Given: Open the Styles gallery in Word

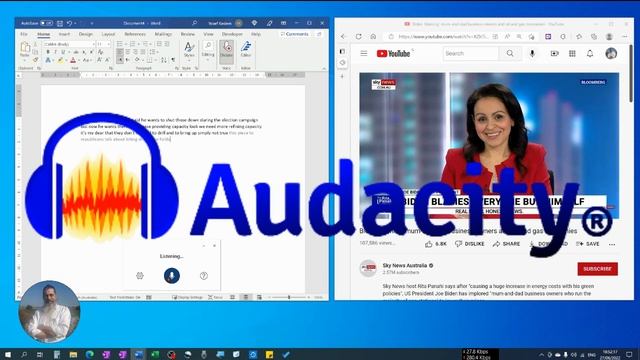Looking at the screenshot, I should (189, 51).
